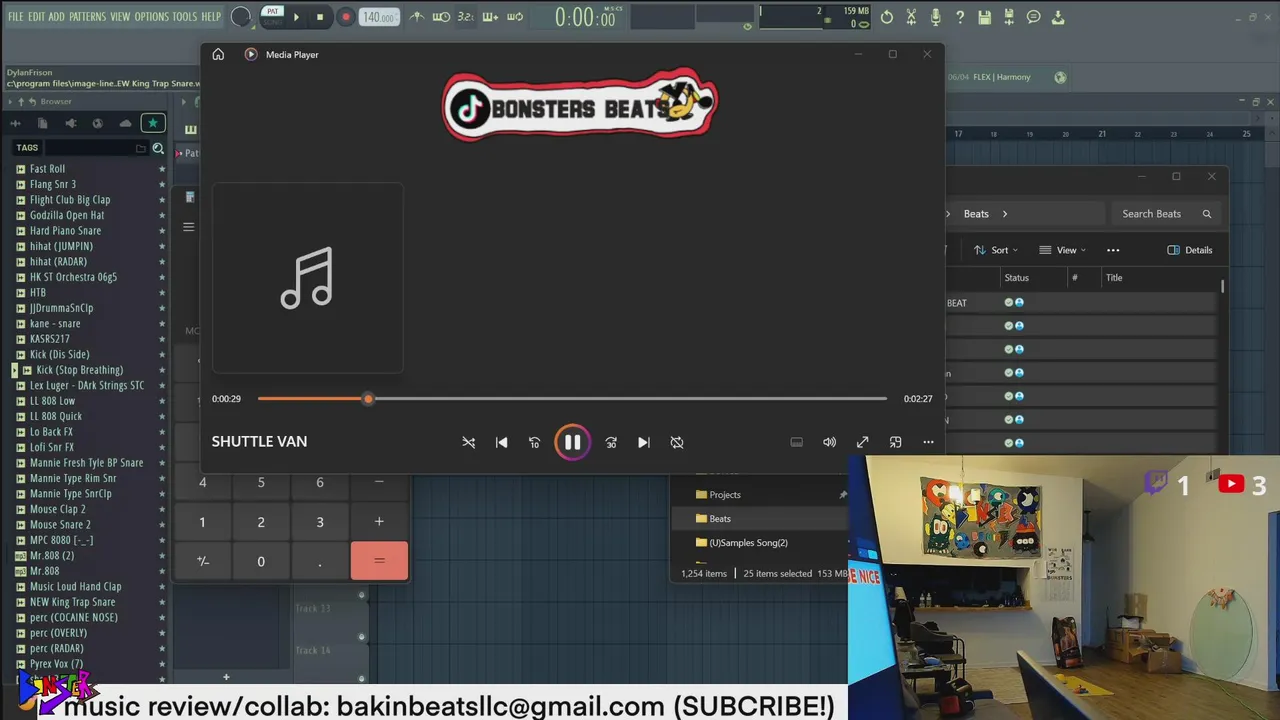
Task: Toggle countdown before recording icon
Action: (x=465, y=17)
